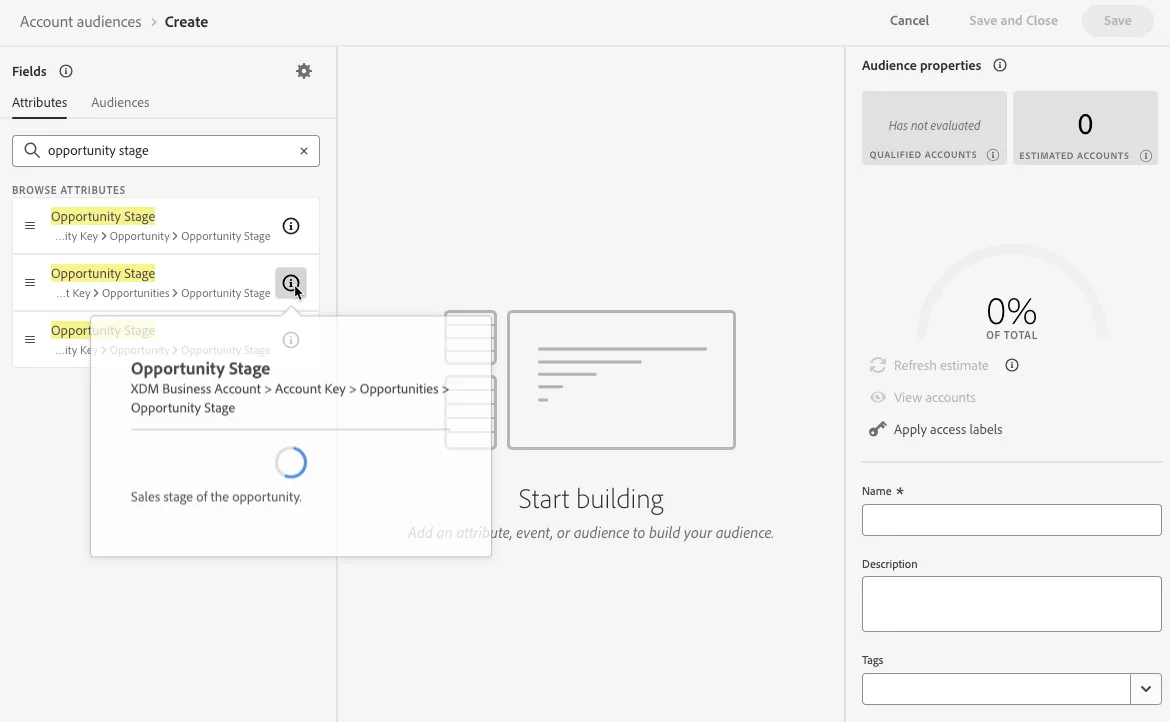Clear the attribute search with the X icon
This screenshot has width=1170, height=722.
click(x=304, y=151)
